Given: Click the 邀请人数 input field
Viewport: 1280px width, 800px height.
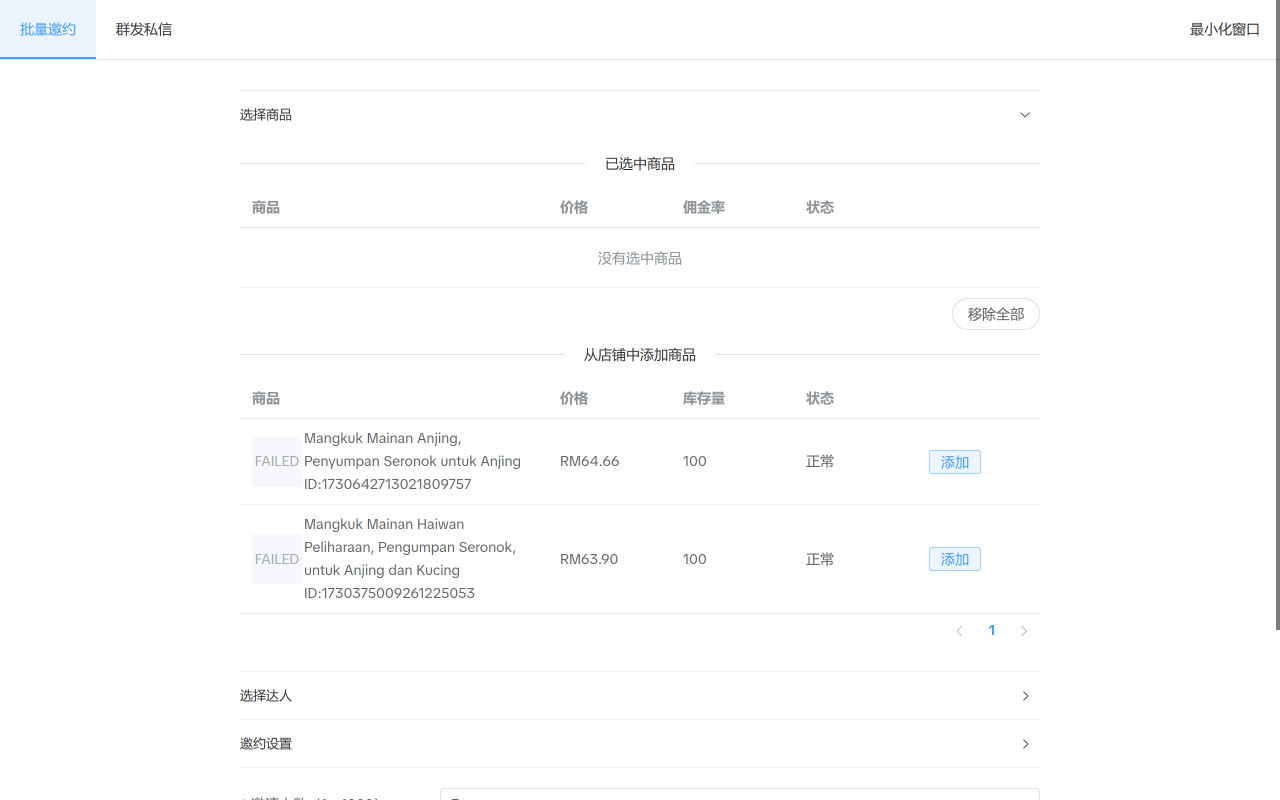Looking at the screenshot, I should pyautogui.click(x=740, y=795).
